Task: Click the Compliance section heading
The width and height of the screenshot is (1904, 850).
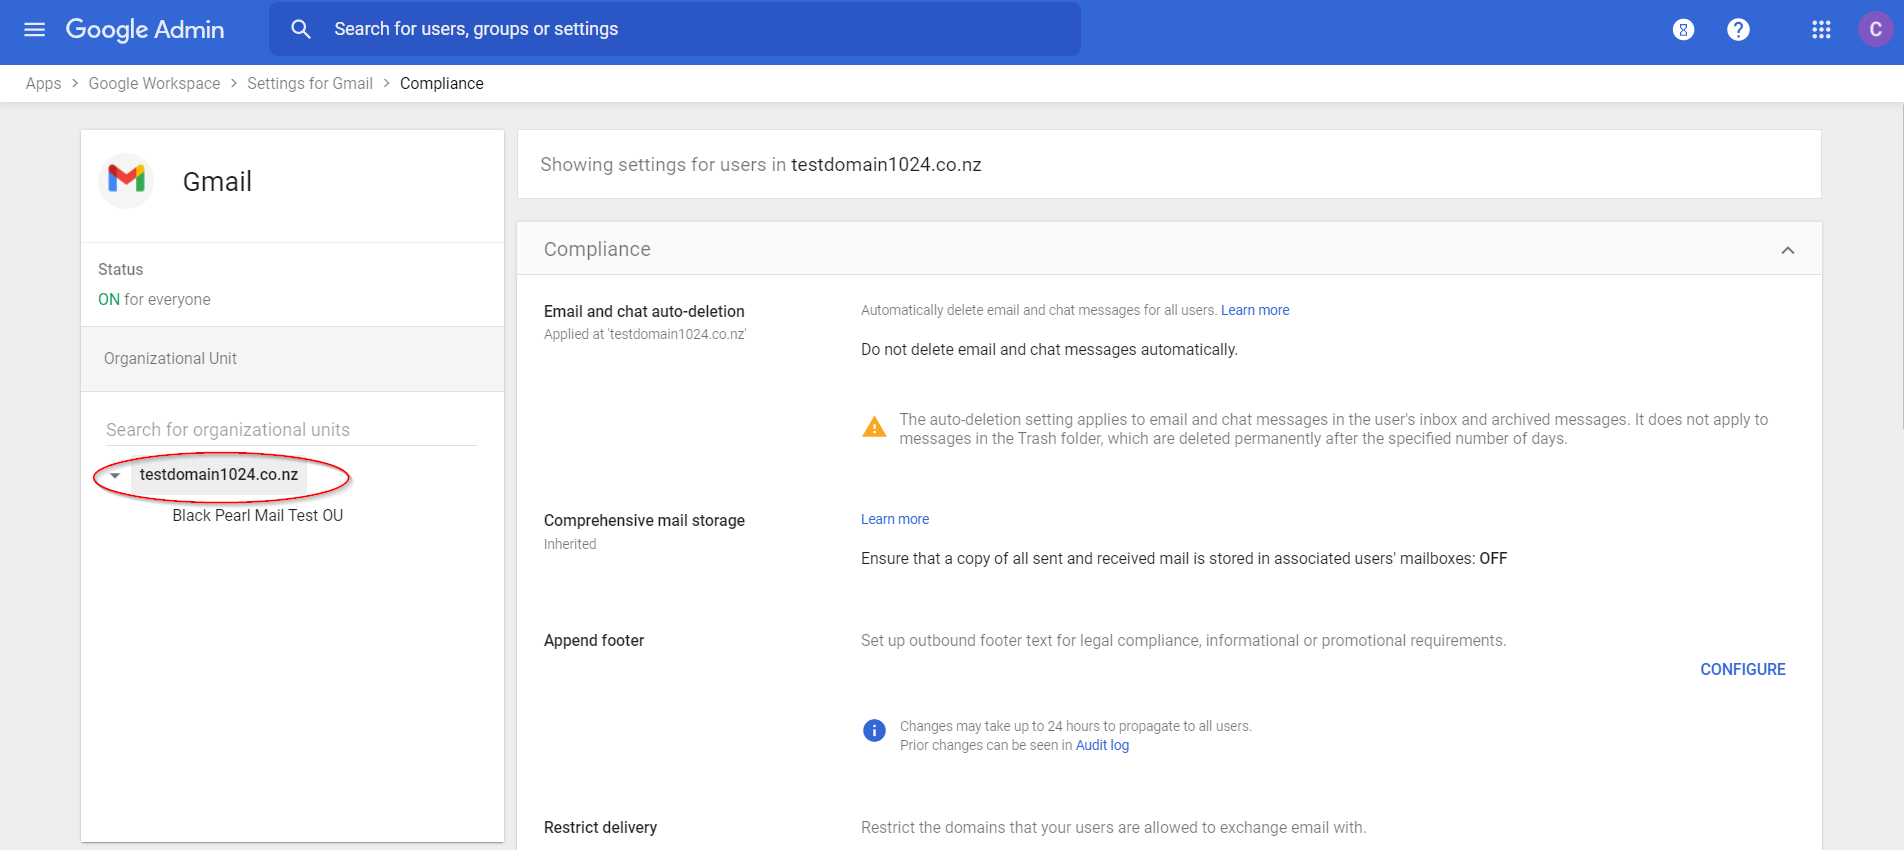Action: pyautogui.click(x=597, y=250)
